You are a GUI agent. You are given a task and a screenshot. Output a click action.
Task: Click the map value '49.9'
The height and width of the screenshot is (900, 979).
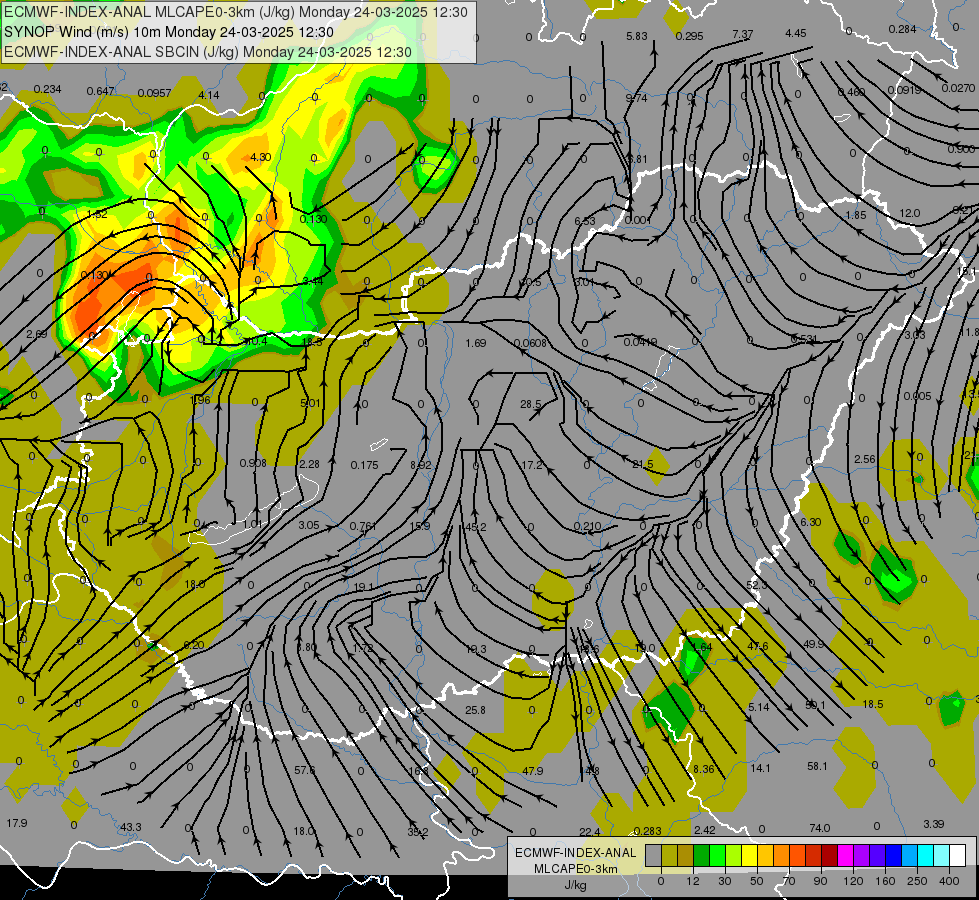click(x=814, y=644)
